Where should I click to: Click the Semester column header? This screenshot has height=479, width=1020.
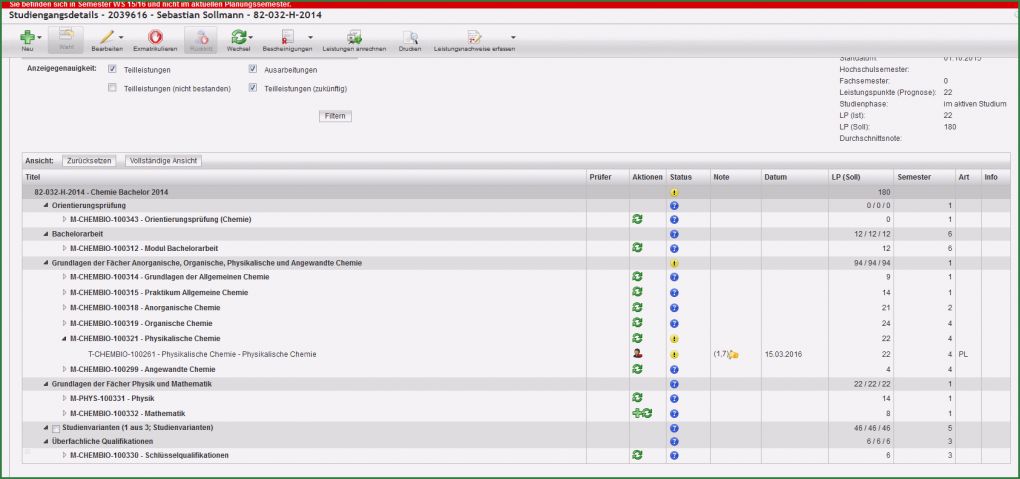point(915,177)
